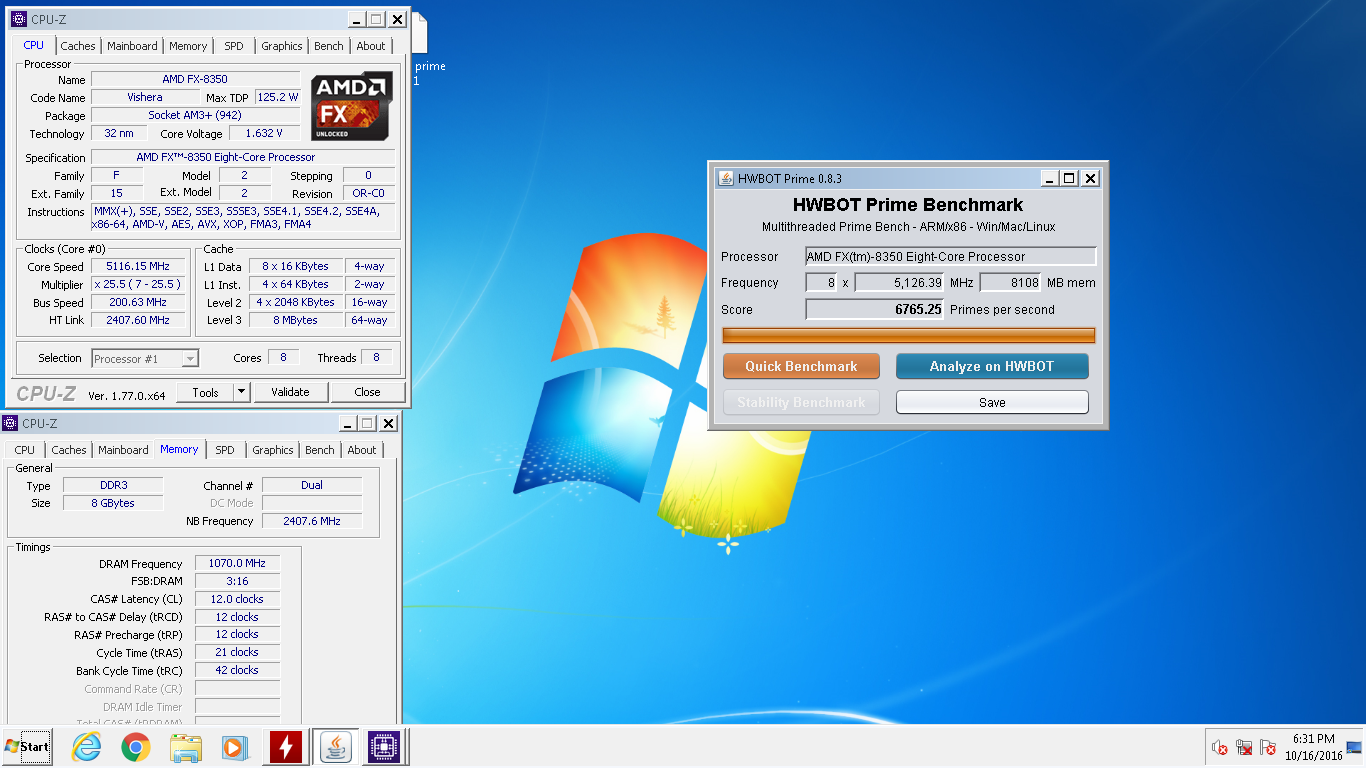This screenshot has width=1366, height=768.
Task: Click the Show desktop monitor icon by the clock
Action: pos(1354,747)
